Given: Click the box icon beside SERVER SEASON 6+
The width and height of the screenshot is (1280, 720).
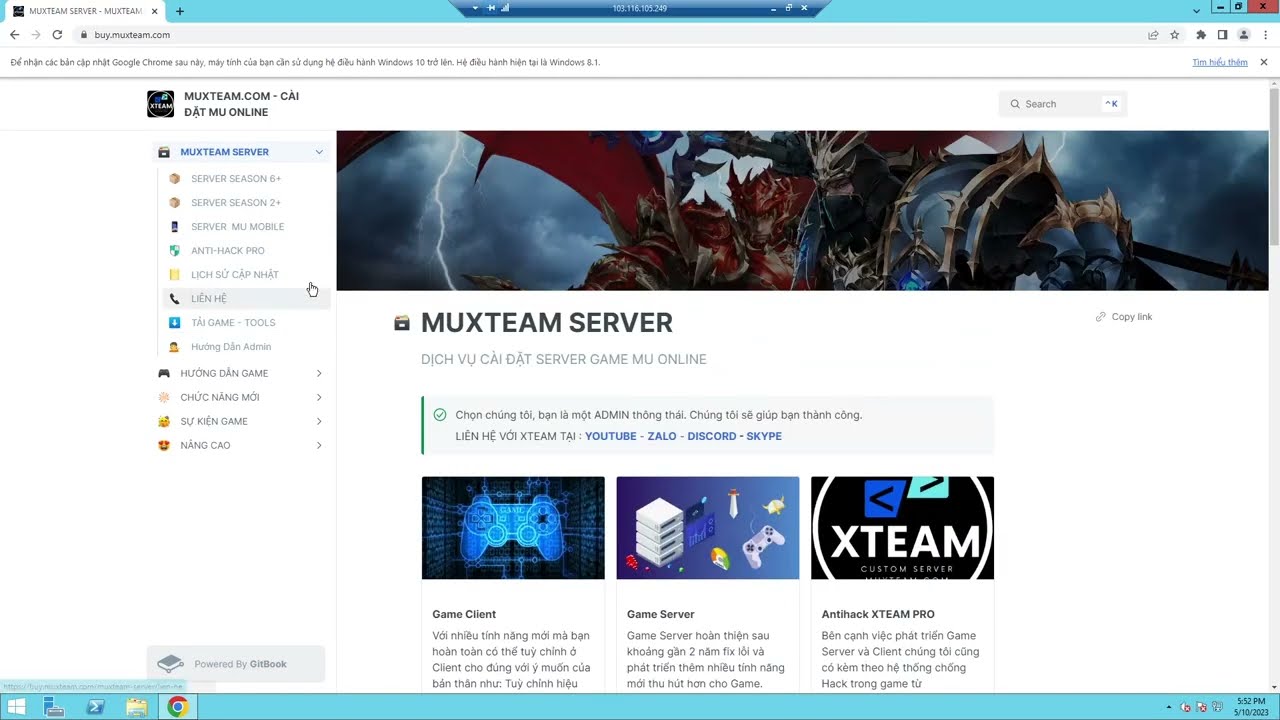Looking at the screenshot, I should tap(174, 179).
